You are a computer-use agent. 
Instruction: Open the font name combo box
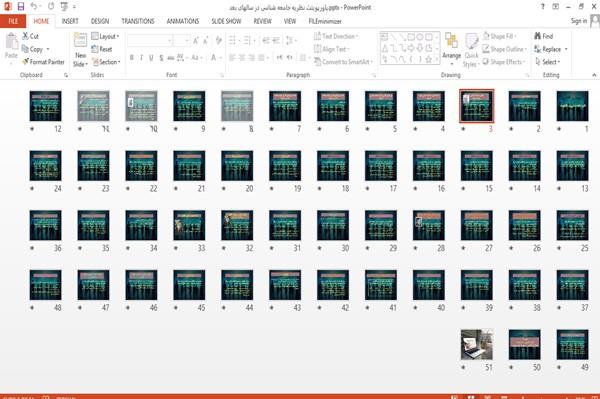150,40
